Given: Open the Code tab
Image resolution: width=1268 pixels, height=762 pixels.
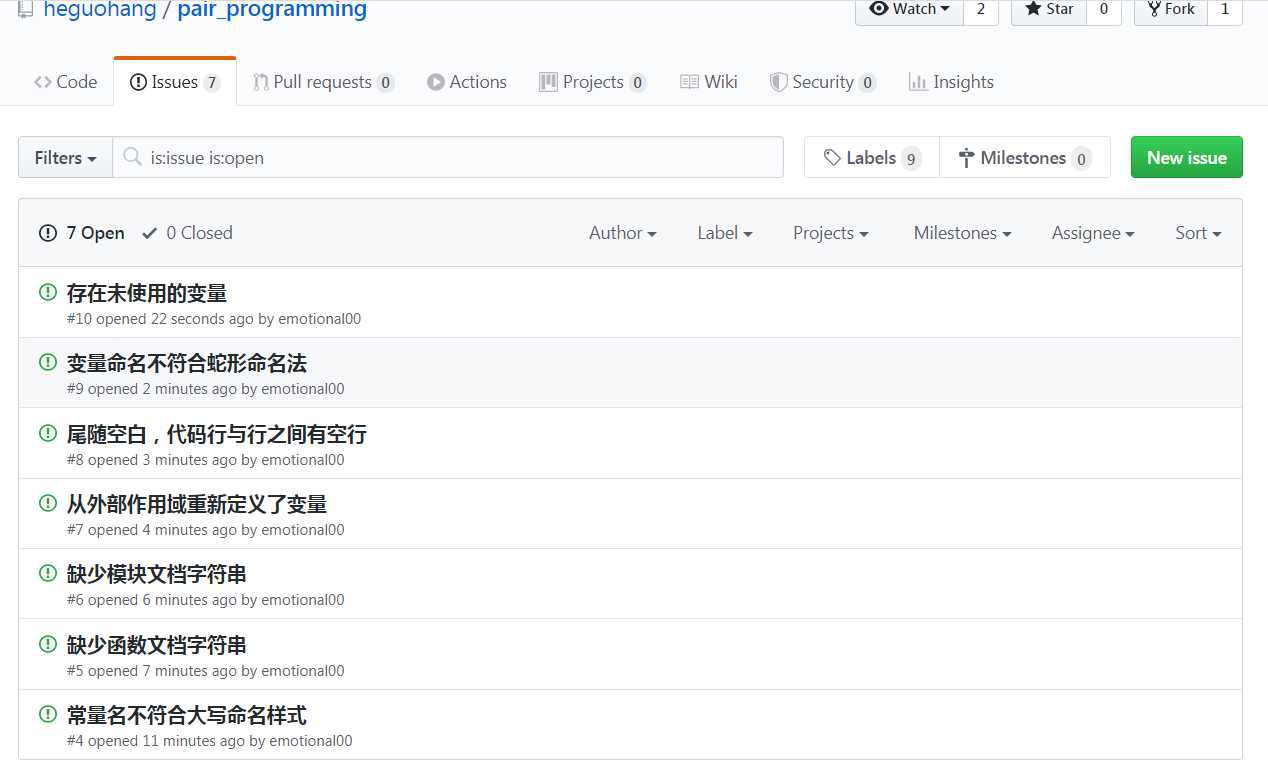Looking at the screenshot, I should click(x=65, y=82).
